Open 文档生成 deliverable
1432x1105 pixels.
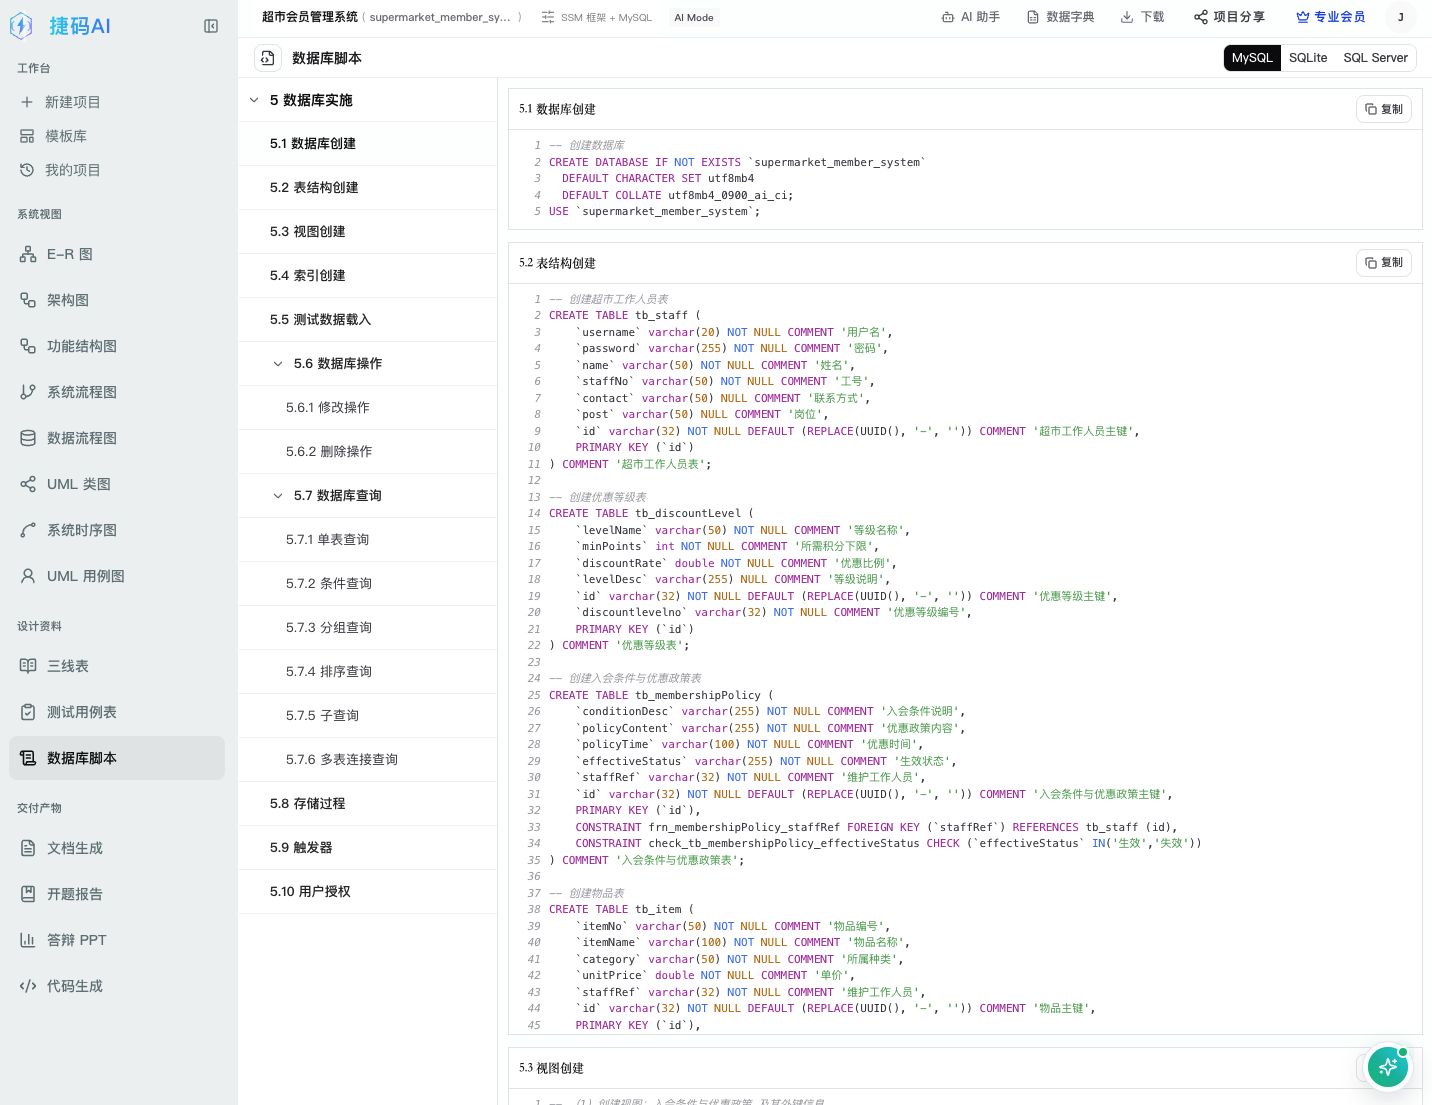[117, 848]
